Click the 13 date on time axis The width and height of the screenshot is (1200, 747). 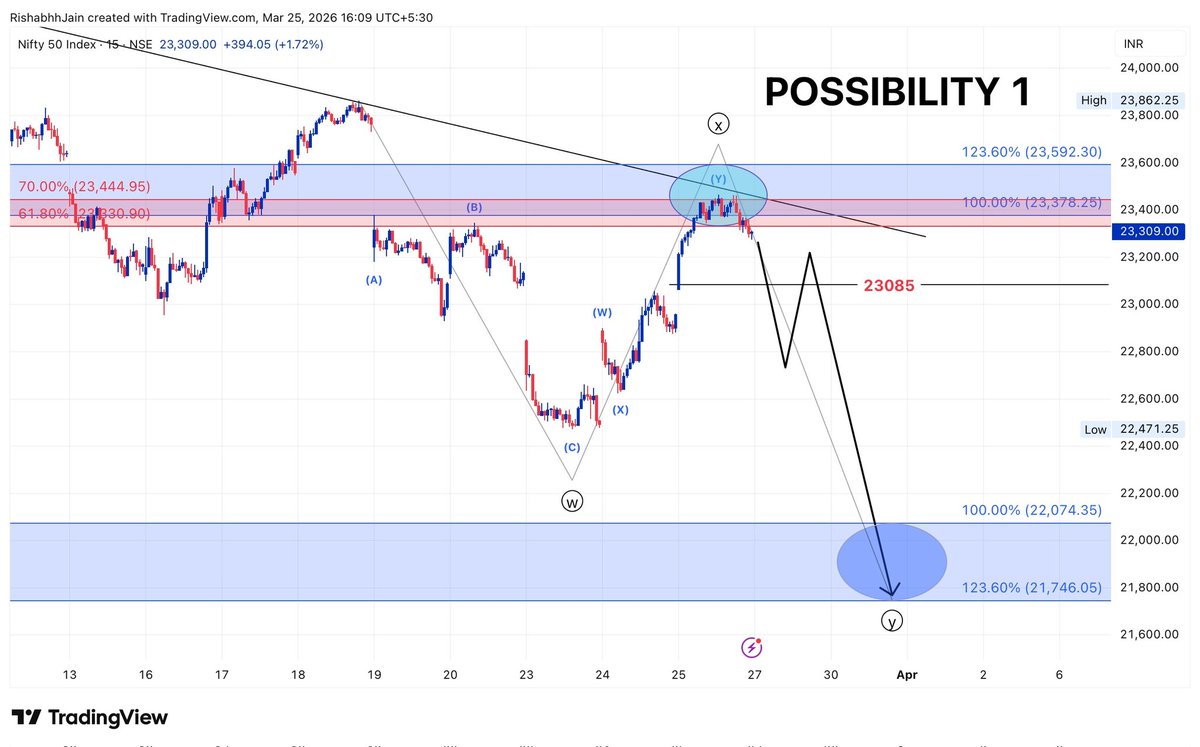(69, 674)
